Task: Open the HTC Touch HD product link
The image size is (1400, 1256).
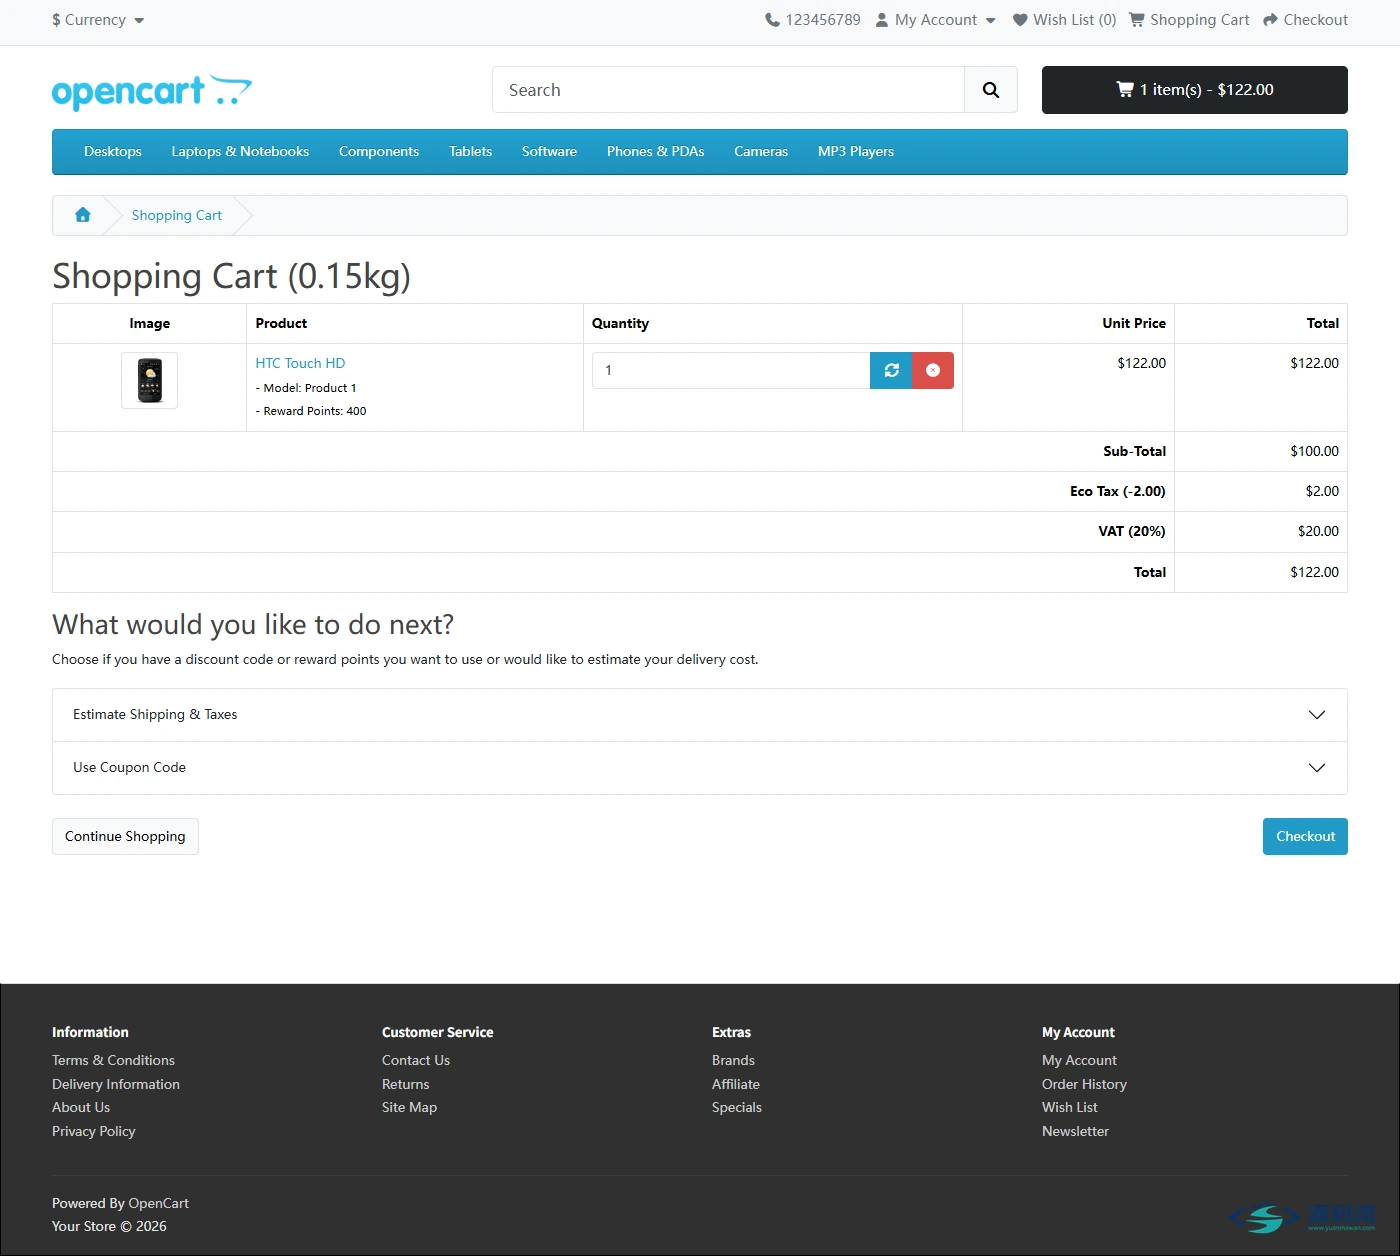Action: click(x=300, y=364)
